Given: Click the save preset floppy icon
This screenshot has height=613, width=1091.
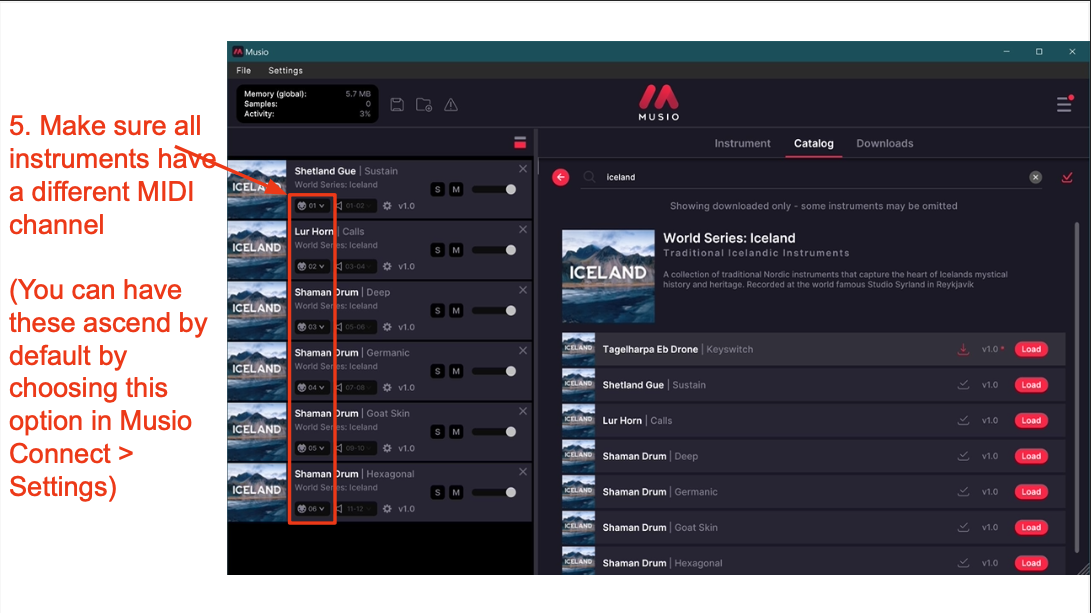Looking at the screenshot, I should pyautogui.click(x=397, y=105).
